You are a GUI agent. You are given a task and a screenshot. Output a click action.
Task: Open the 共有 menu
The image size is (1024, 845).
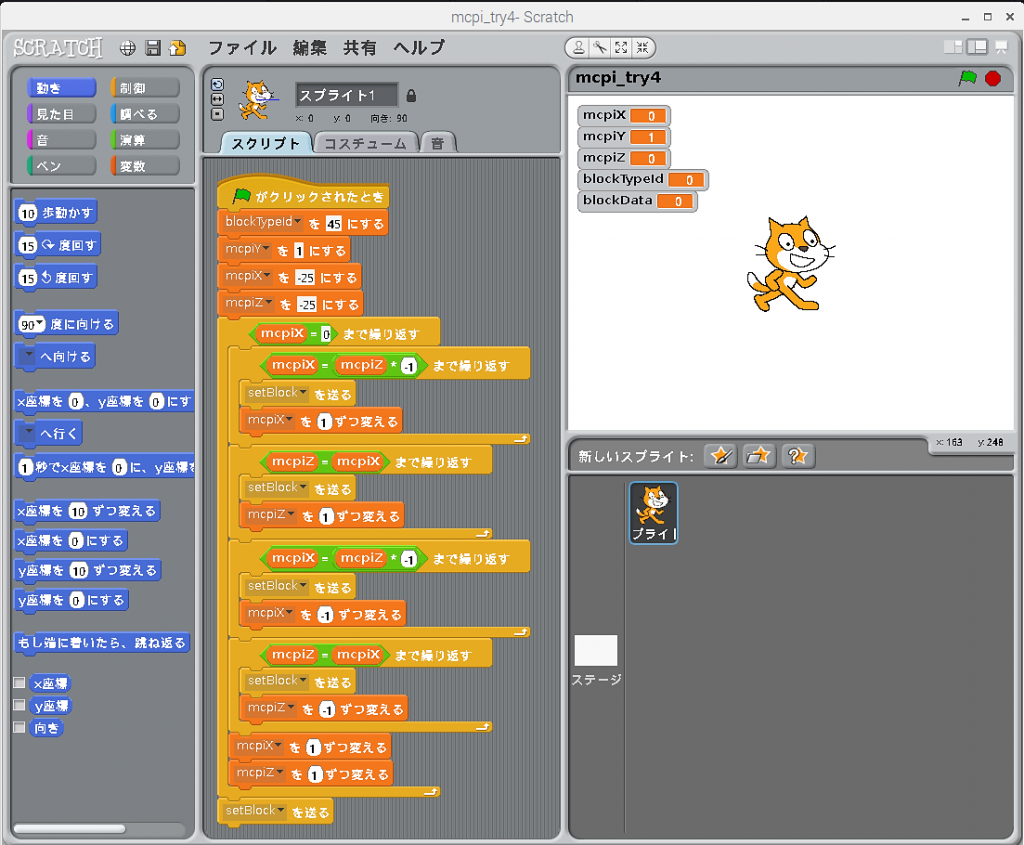(x=360, y=48)
